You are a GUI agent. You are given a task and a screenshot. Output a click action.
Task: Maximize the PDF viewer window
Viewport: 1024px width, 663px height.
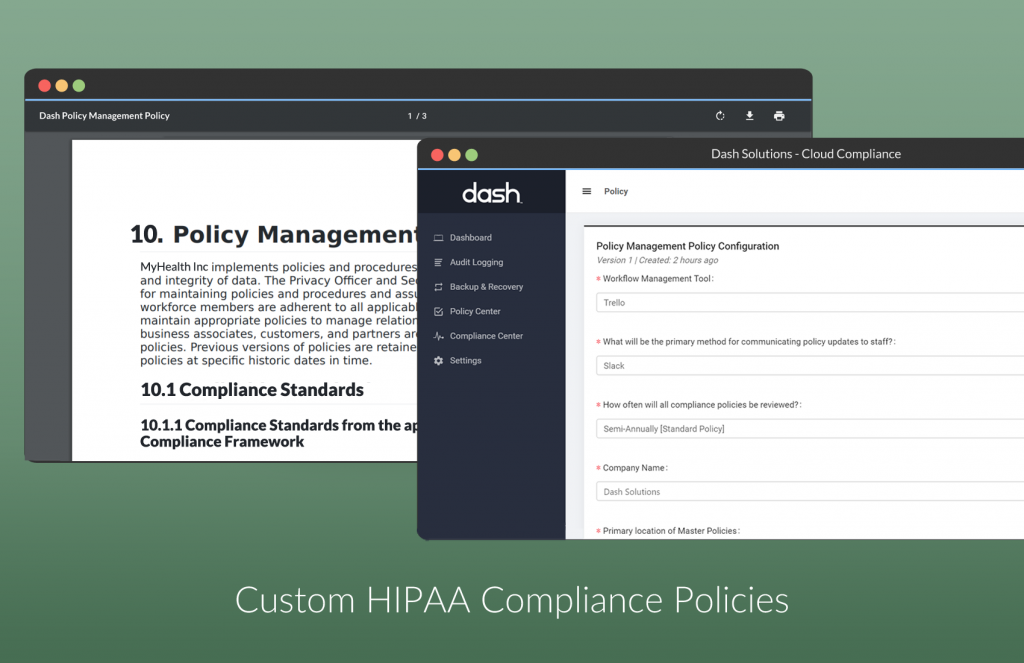click(79, 86)
